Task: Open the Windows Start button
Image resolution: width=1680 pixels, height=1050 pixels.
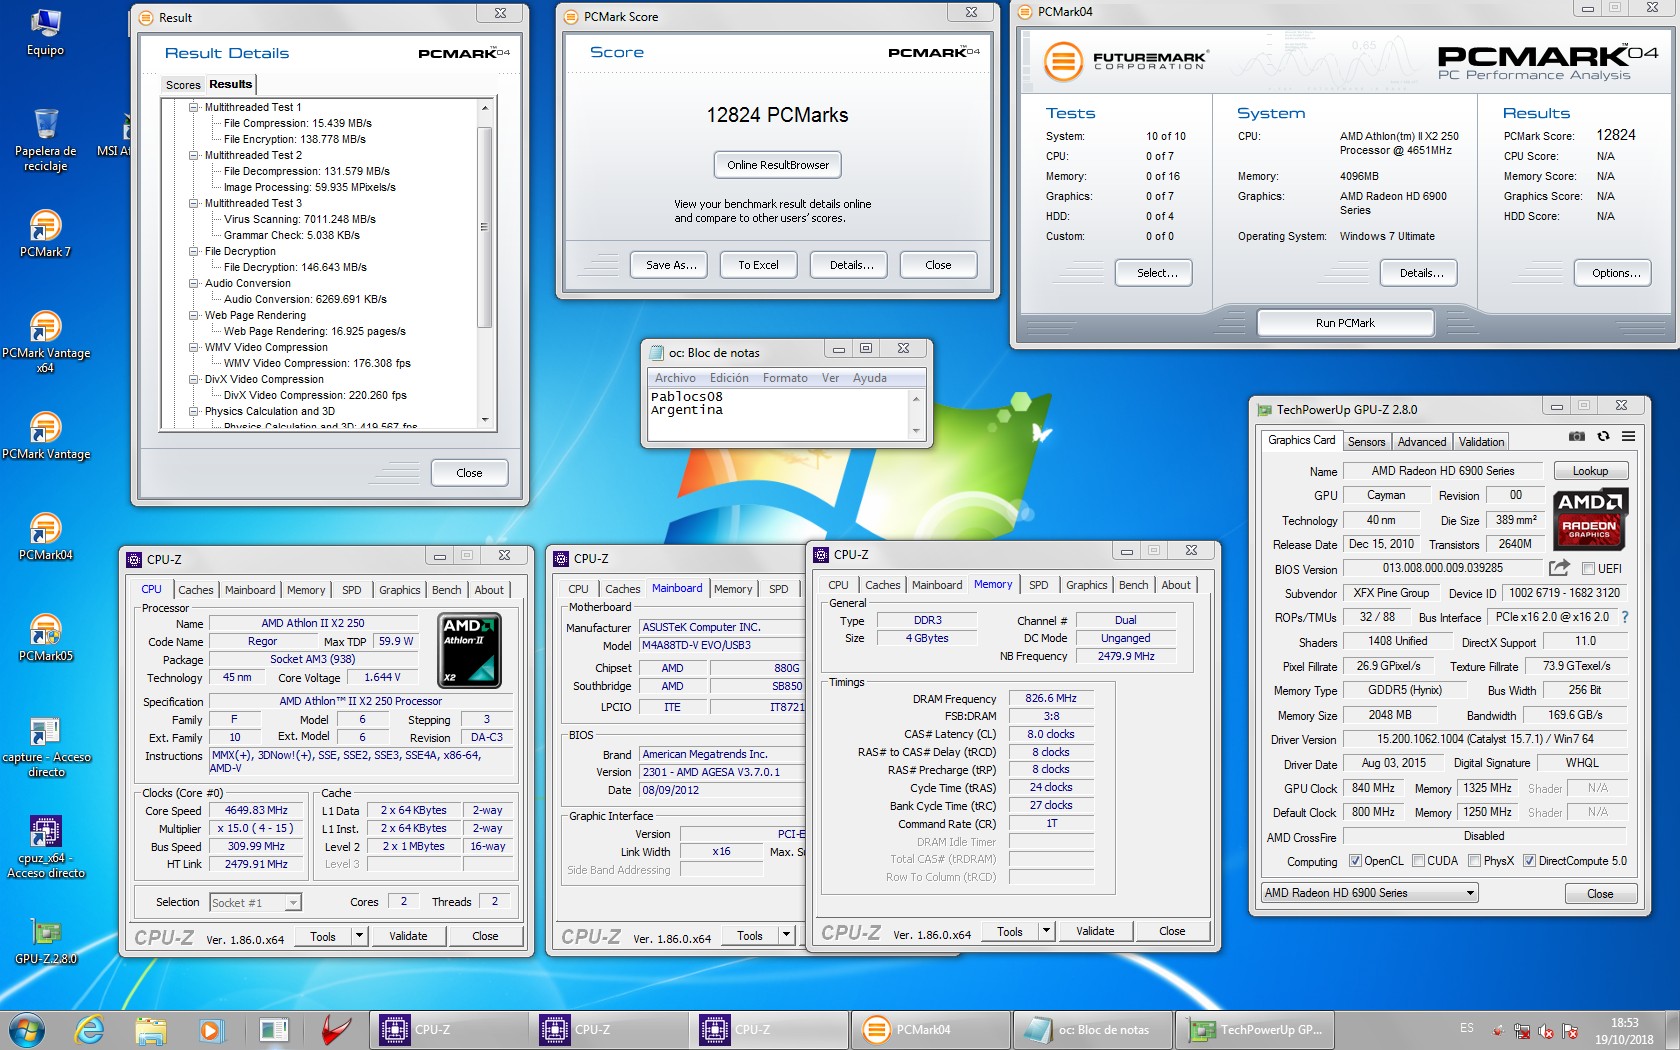Action: click(x=27, y=1029)
